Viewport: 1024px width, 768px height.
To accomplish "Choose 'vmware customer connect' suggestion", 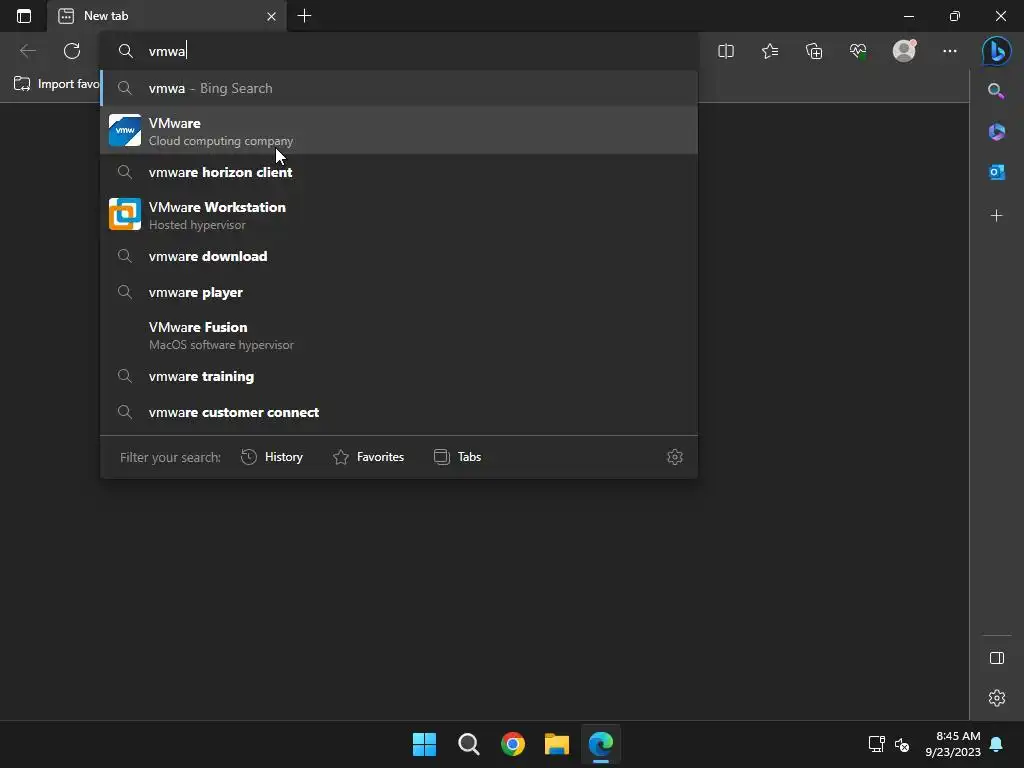I will [x=399, y=412].
